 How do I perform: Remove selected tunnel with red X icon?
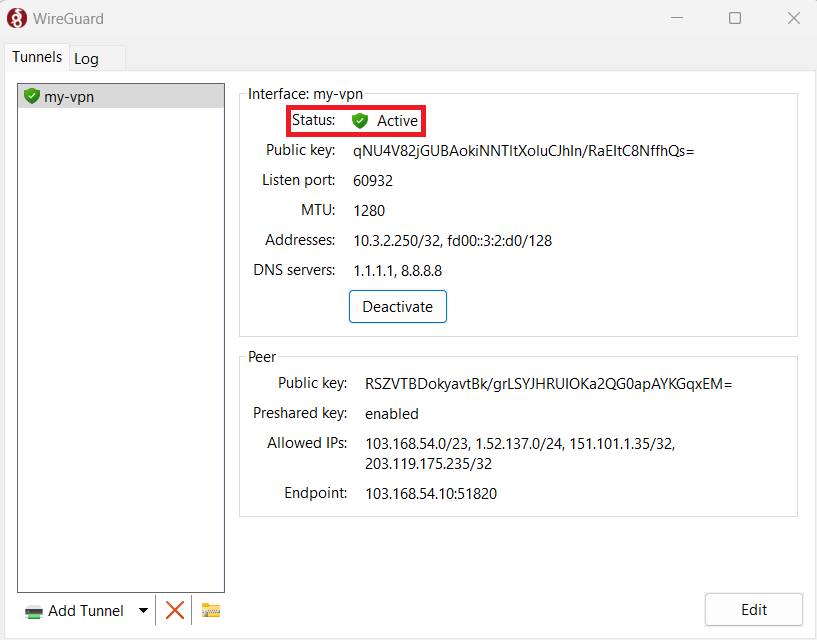[x=175, y=610]
